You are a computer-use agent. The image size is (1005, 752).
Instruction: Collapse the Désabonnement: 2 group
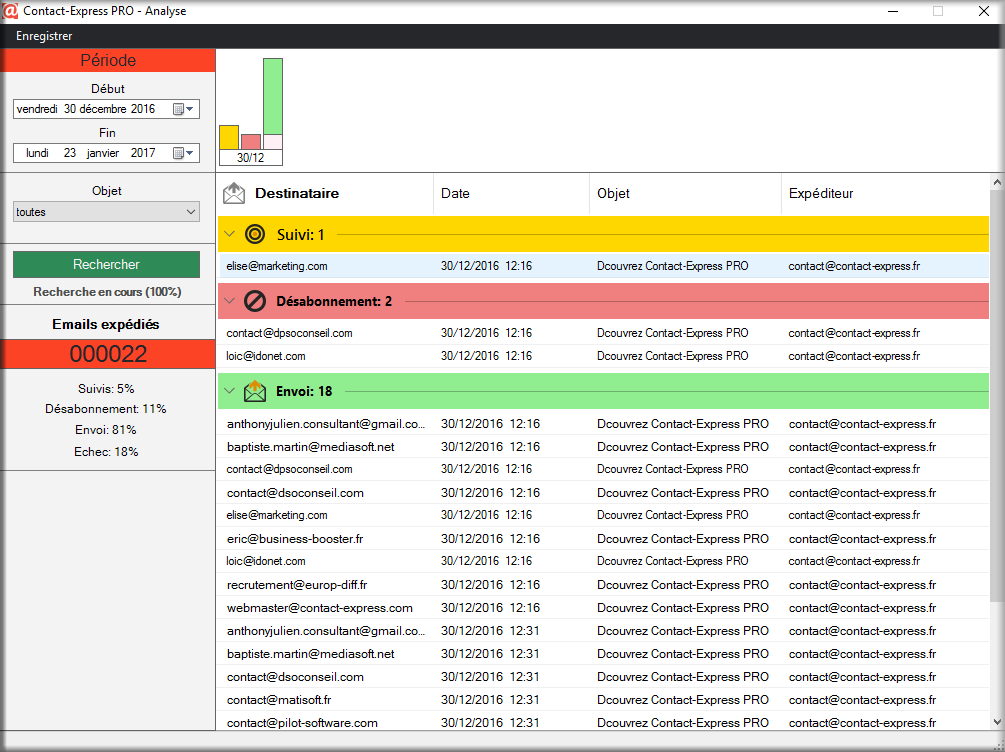pos(229,301)
